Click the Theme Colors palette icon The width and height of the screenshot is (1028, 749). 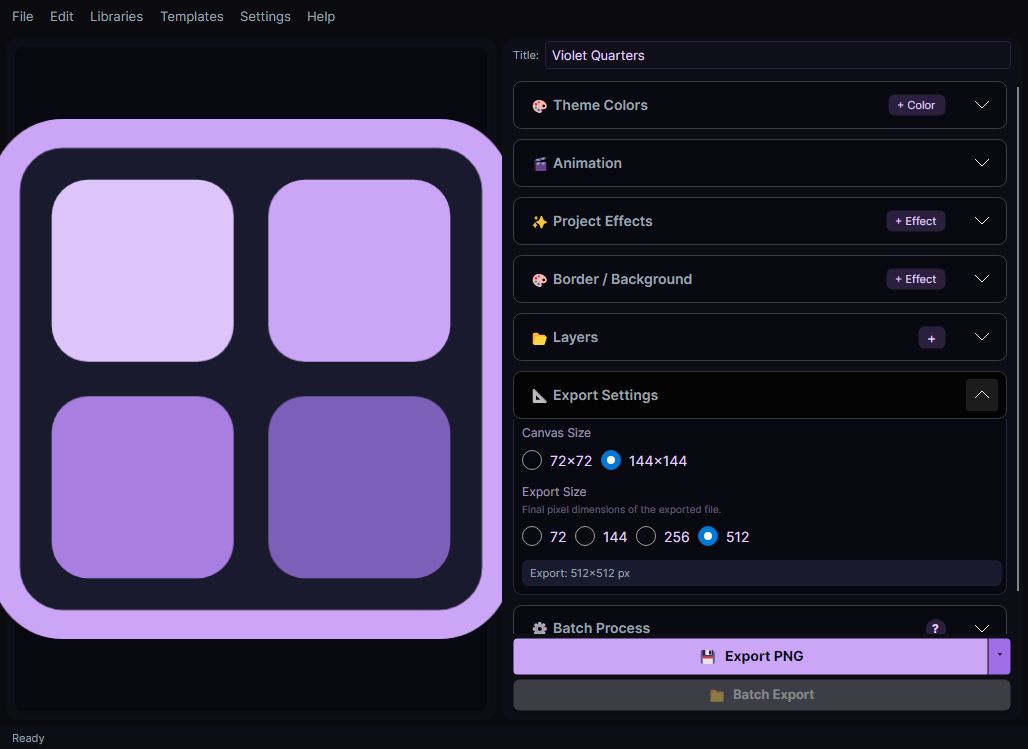540,106
